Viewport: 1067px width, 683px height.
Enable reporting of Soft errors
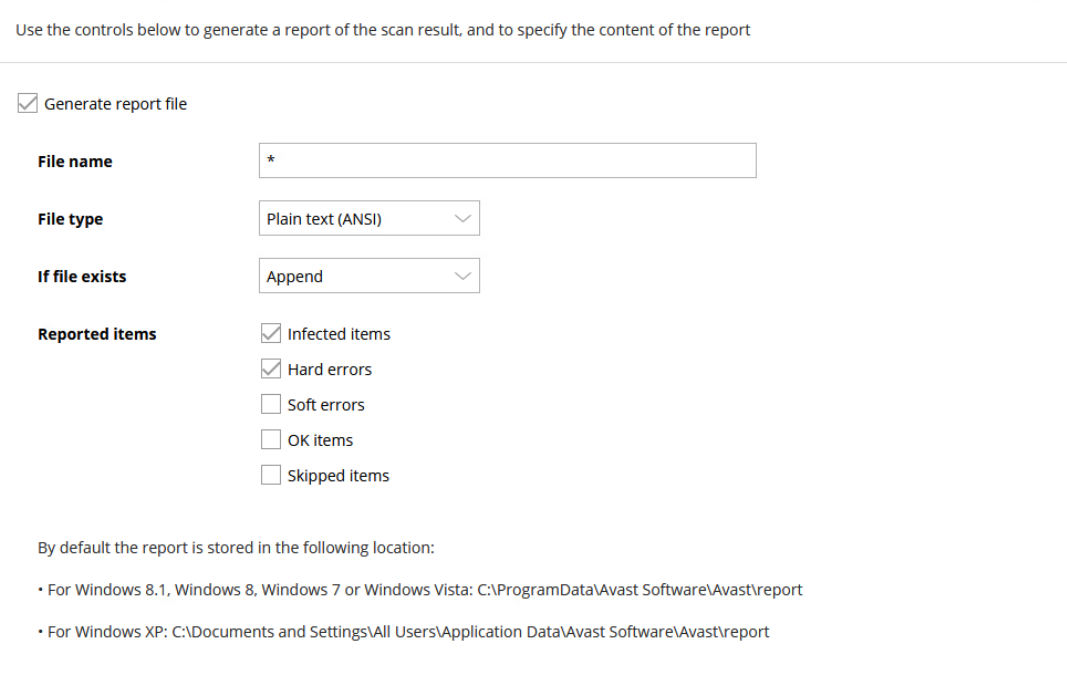270,404
